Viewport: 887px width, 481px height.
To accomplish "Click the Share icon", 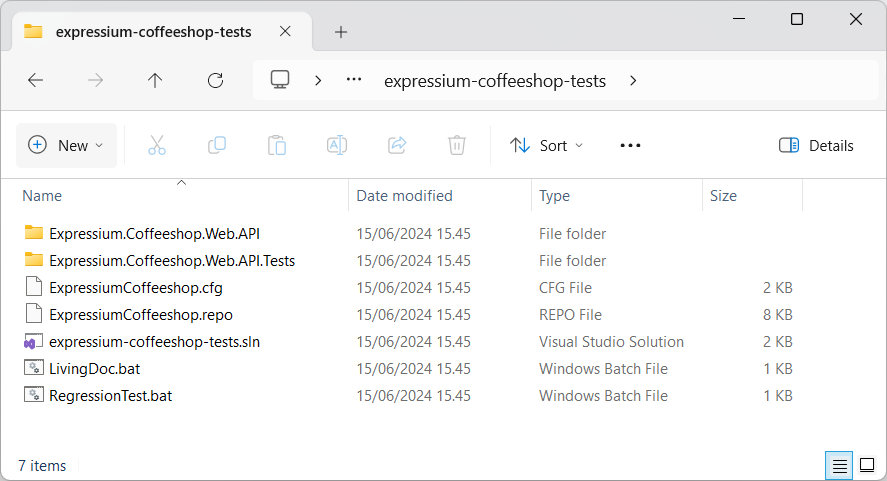I will pyautogui.click(x=397, y=145).
